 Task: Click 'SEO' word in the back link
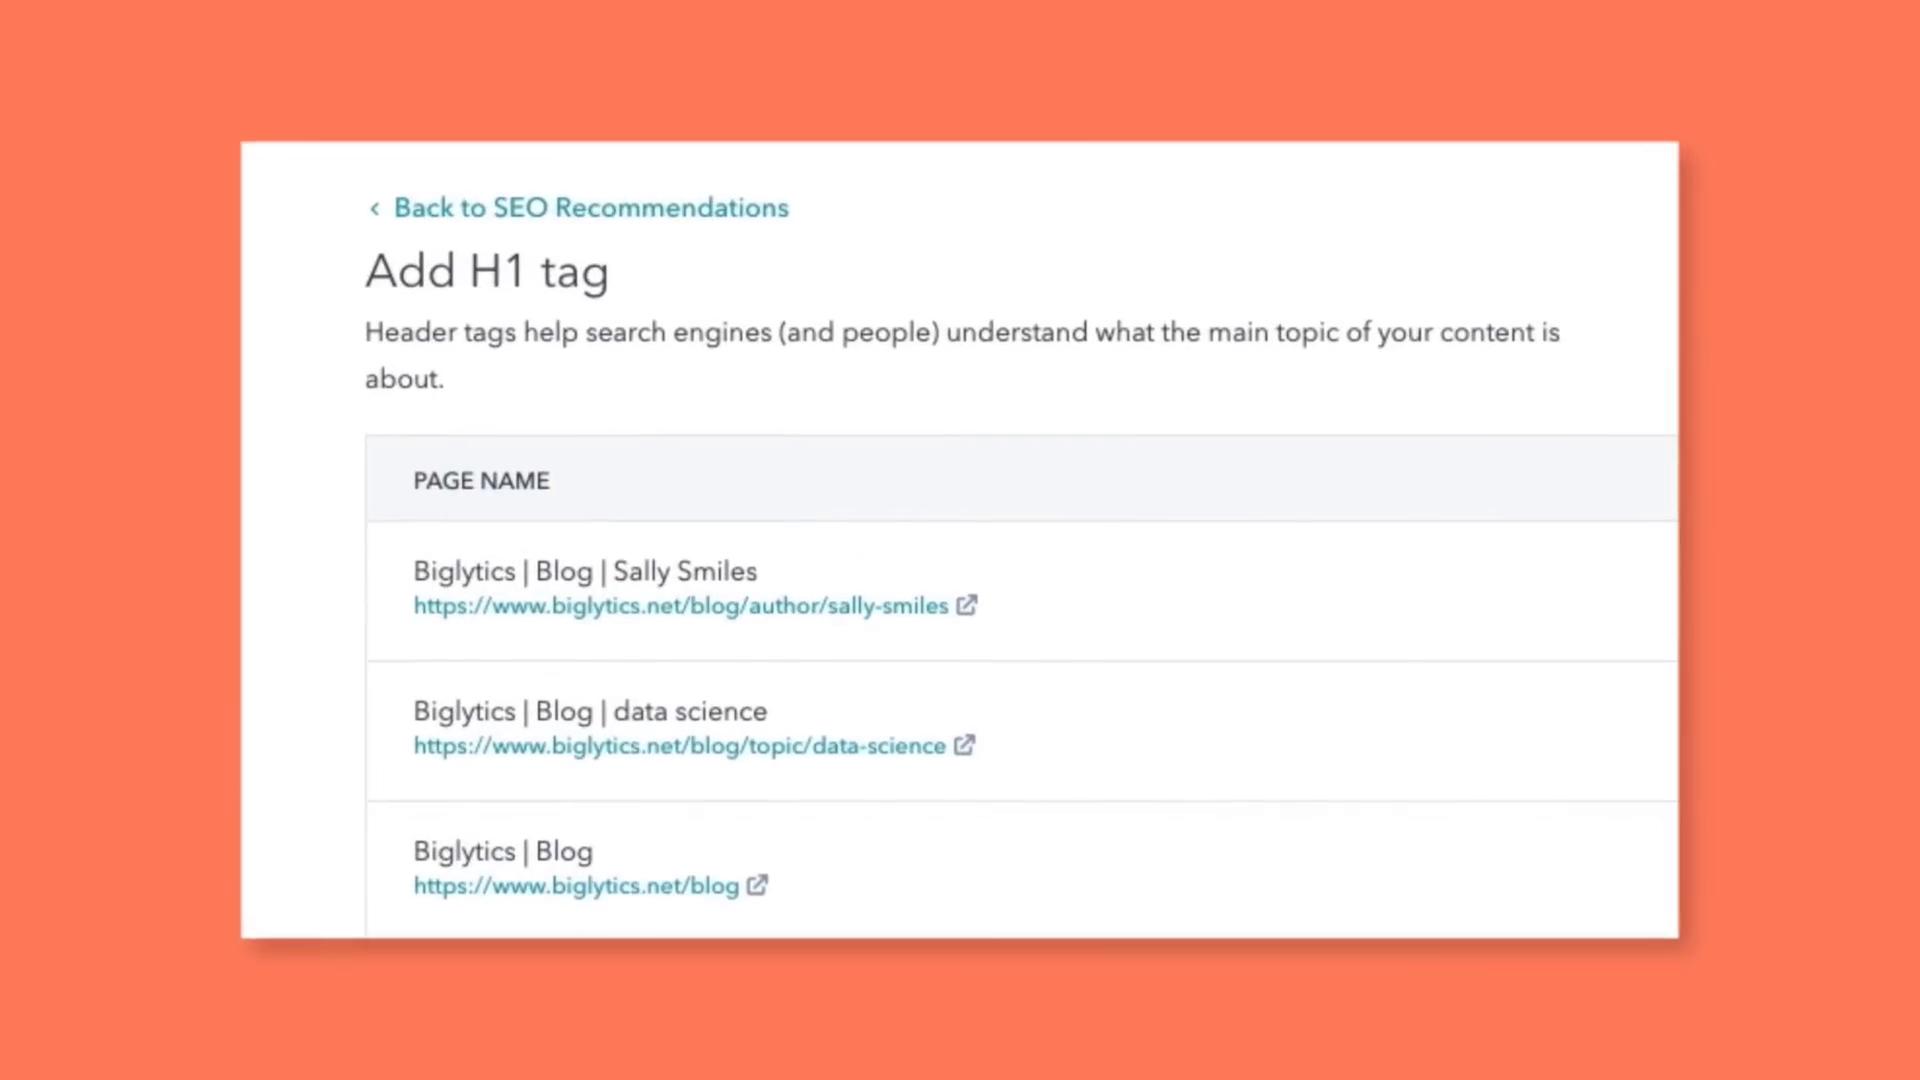coord(520,208)
